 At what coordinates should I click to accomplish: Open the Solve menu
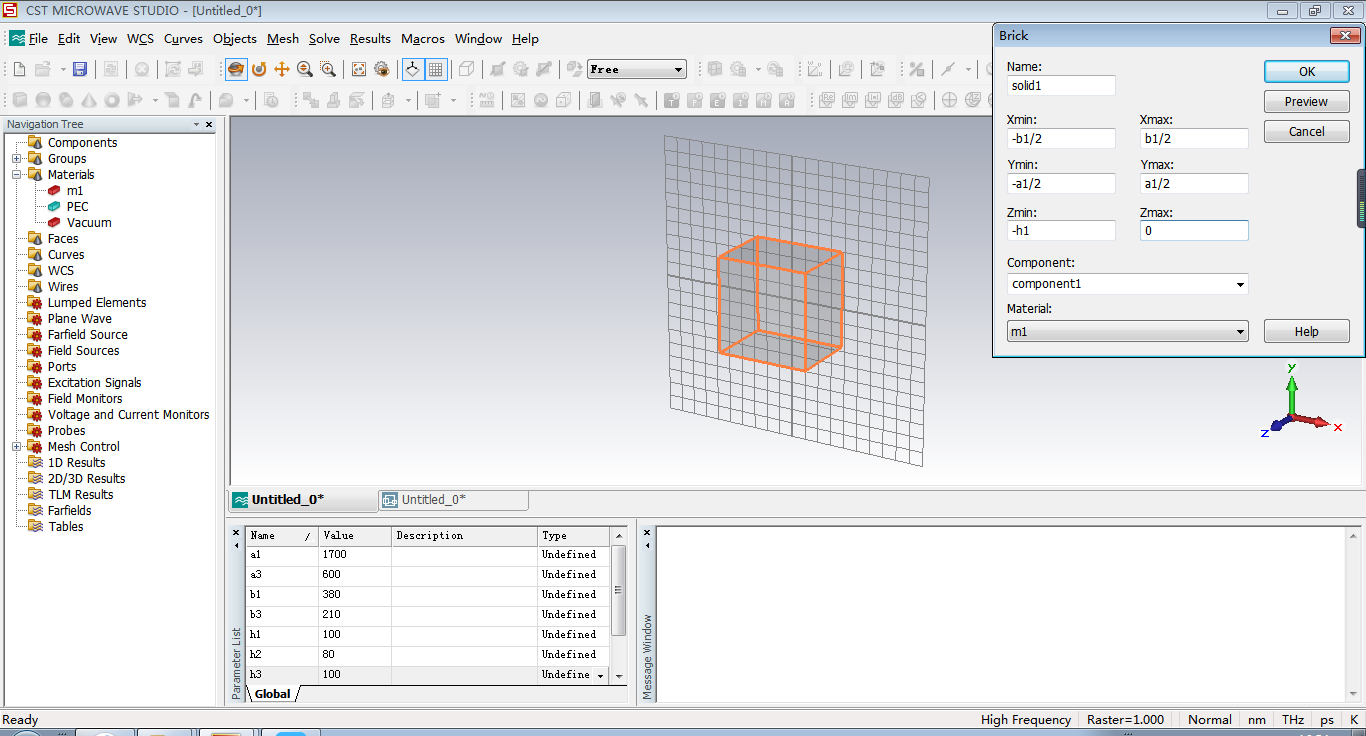point(324,39)
